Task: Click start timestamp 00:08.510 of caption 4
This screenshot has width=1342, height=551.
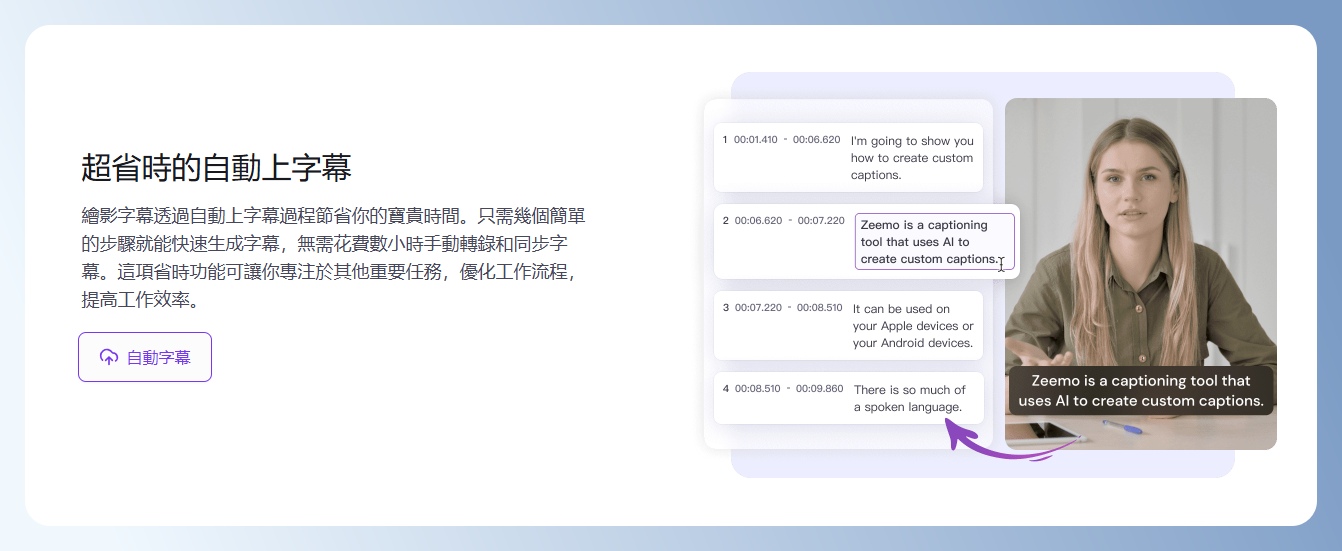Action: pos(758,389)
